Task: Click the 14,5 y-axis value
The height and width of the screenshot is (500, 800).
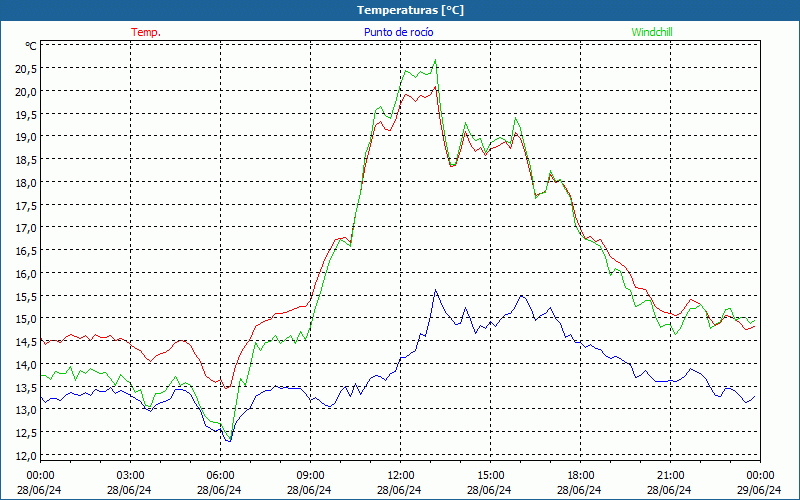Action: tap(26, 342)
